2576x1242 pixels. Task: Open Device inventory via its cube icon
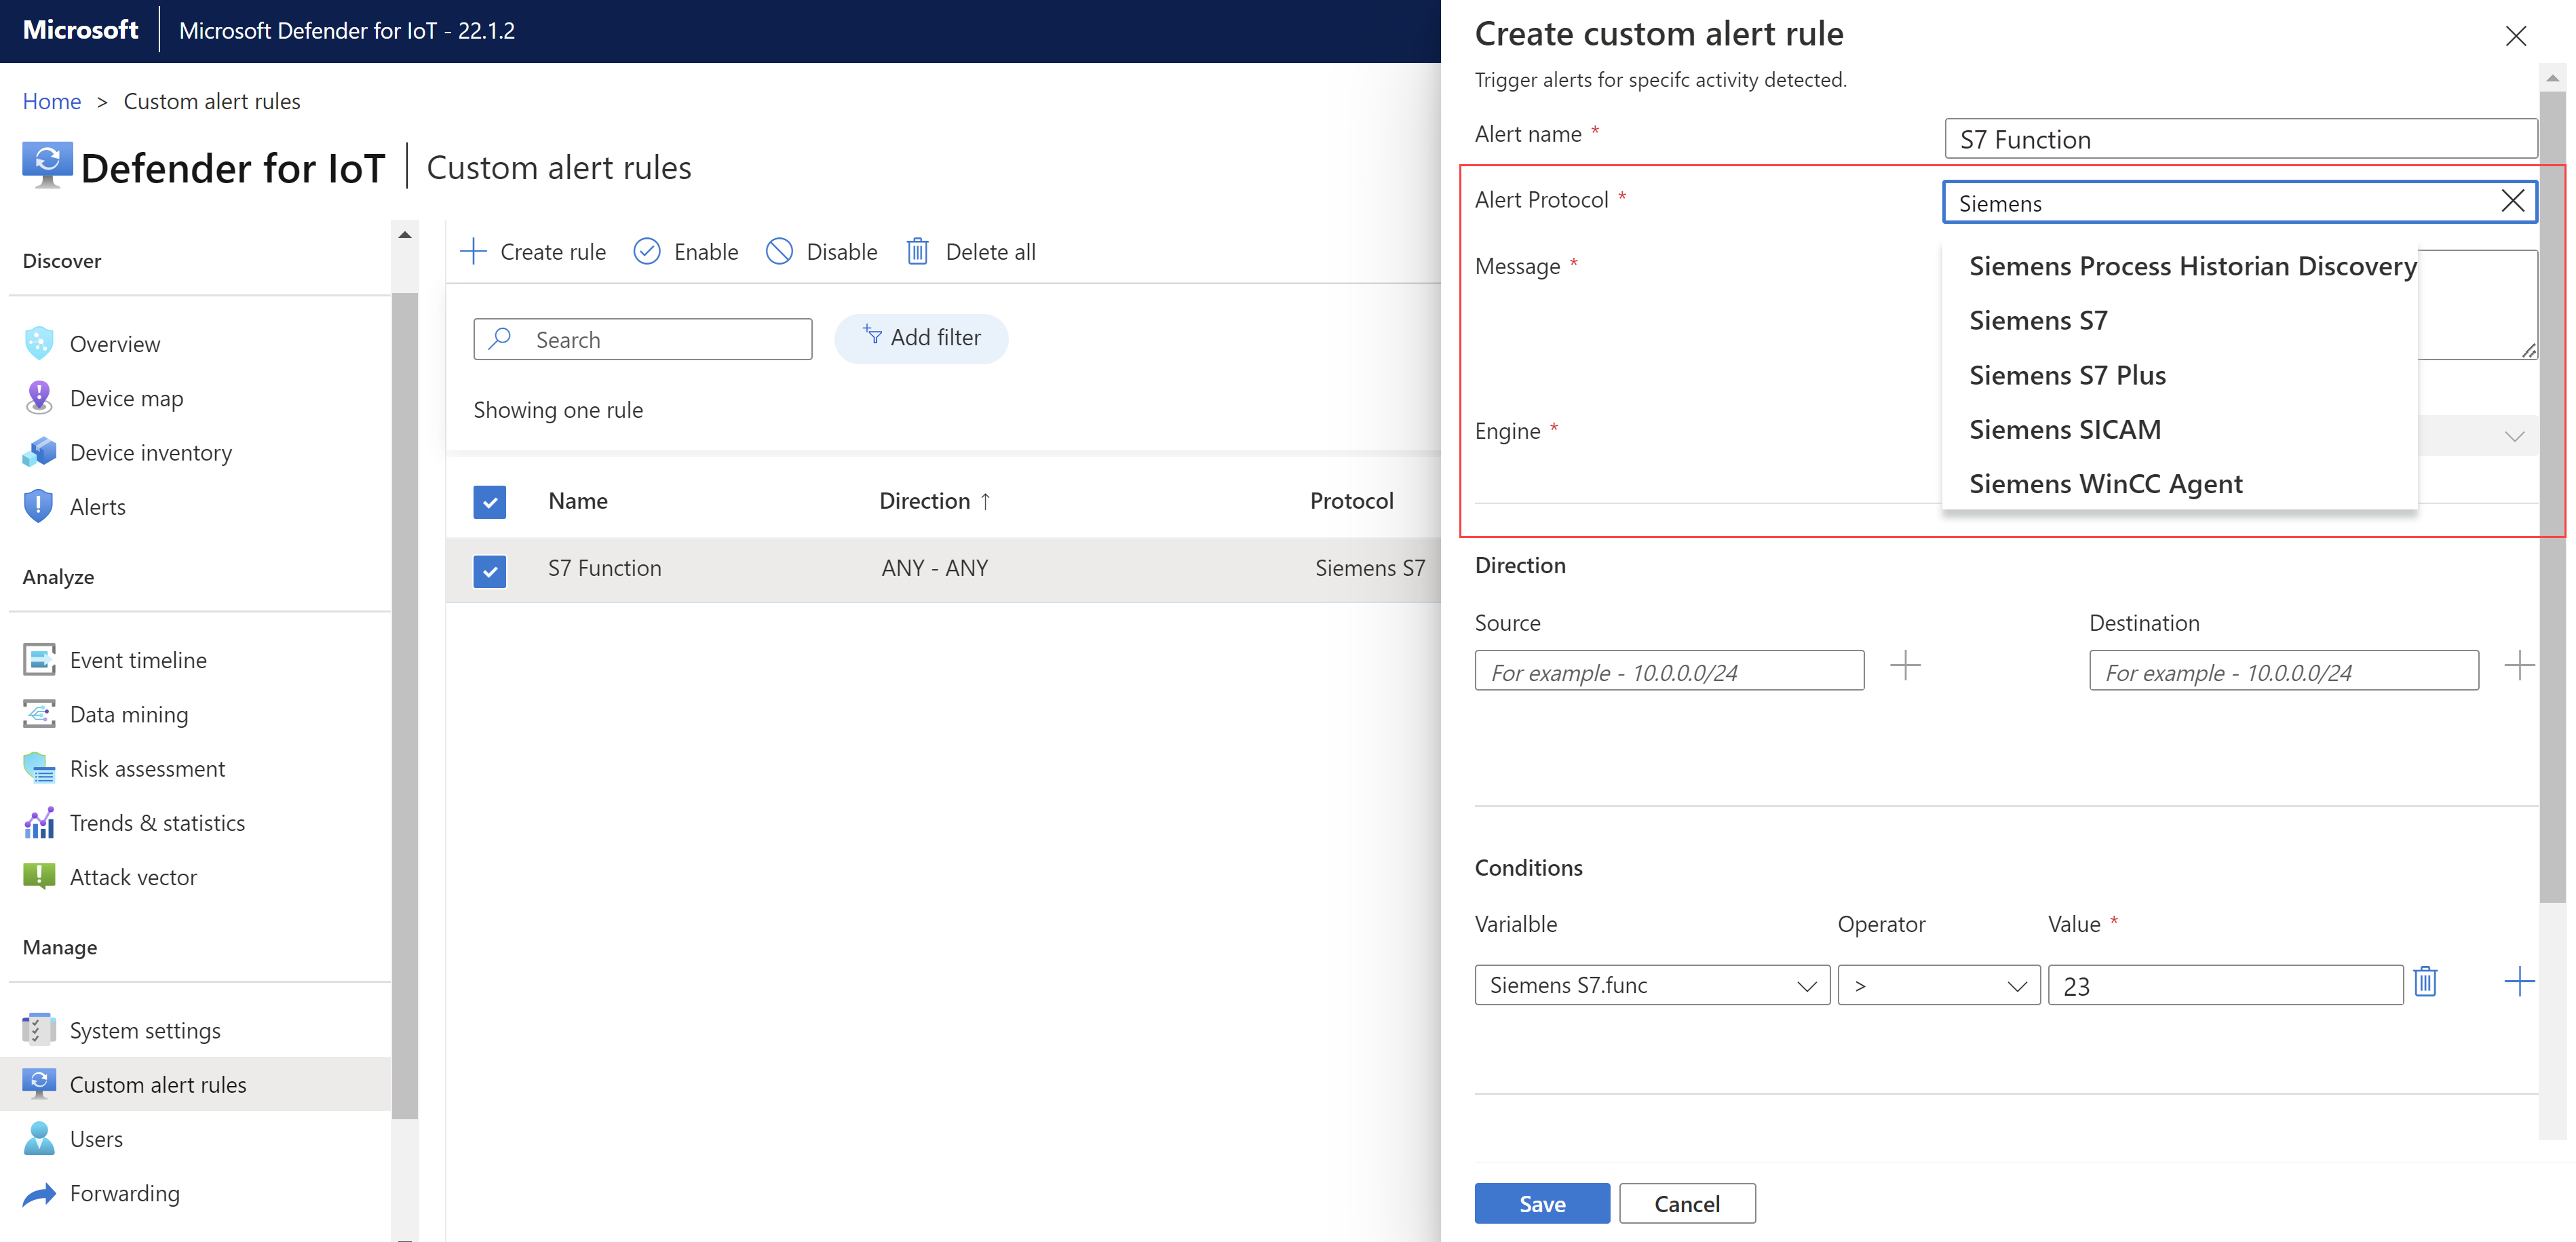(x=38, y=452)
